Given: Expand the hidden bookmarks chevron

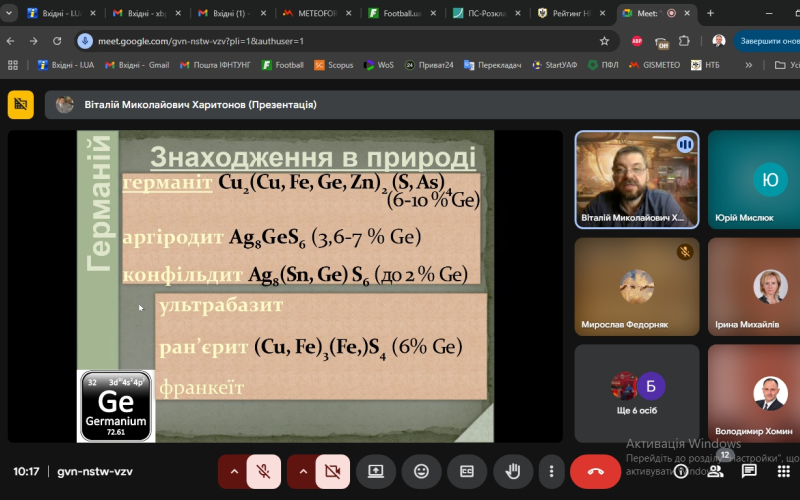Looking at the screenshot, I should 748,65.
